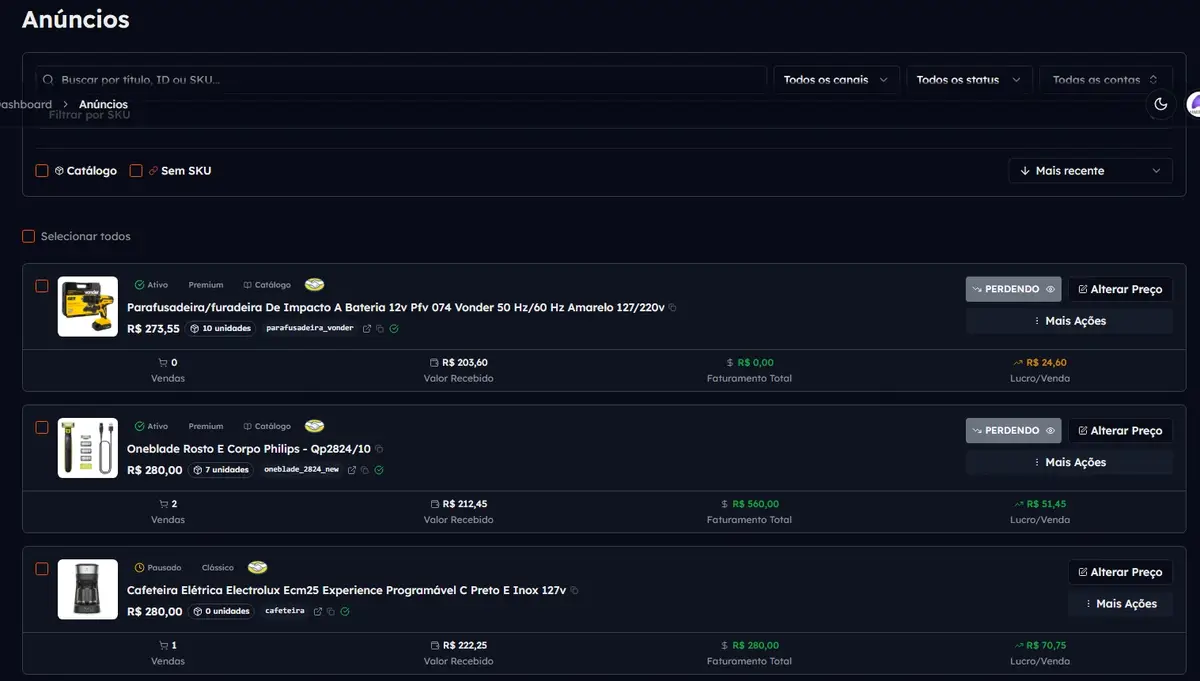
Task: Select the Oneblade listing checkbox
Action: [x=42, y=427]
